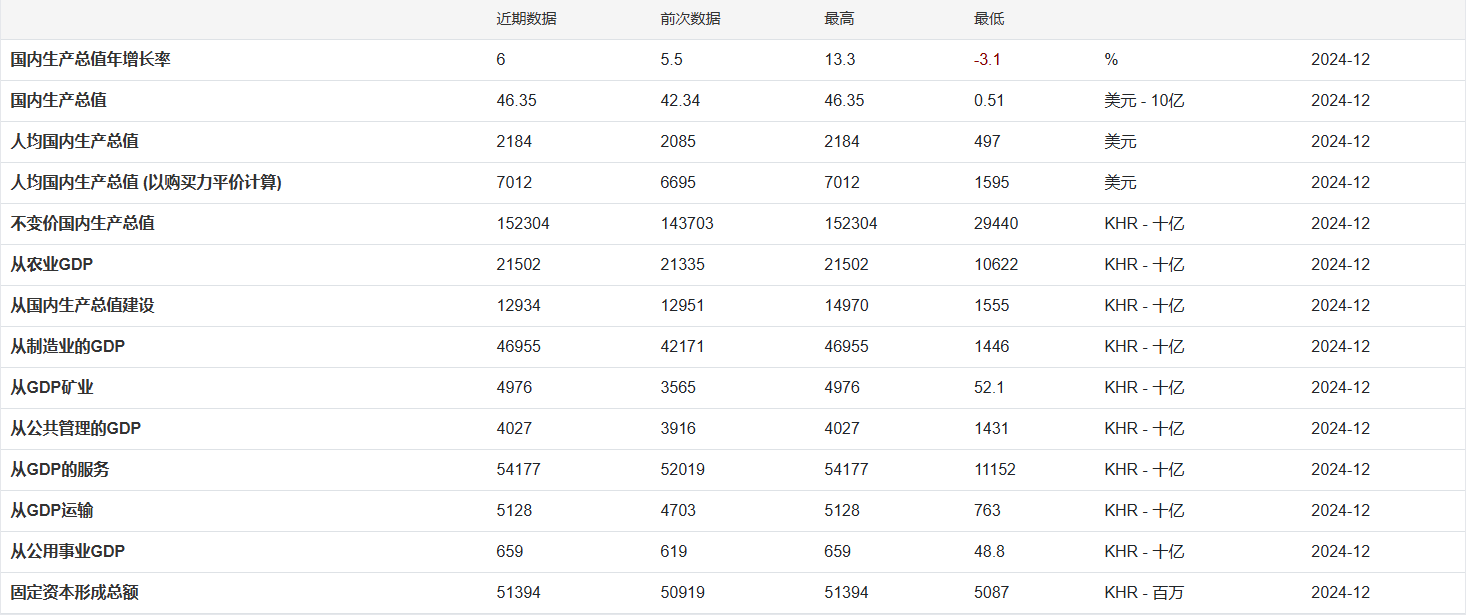Click the 固定资本形成总额 link
This screenshot has width=1468, height=615.
[x=74, y=593]
